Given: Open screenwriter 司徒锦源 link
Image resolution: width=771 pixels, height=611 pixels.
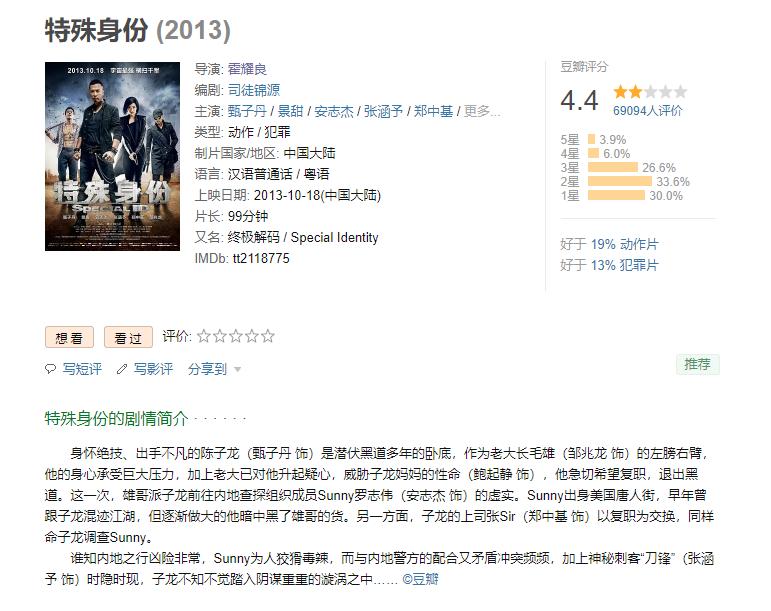Looking at the screenshot, I should [x=254, y=90].
